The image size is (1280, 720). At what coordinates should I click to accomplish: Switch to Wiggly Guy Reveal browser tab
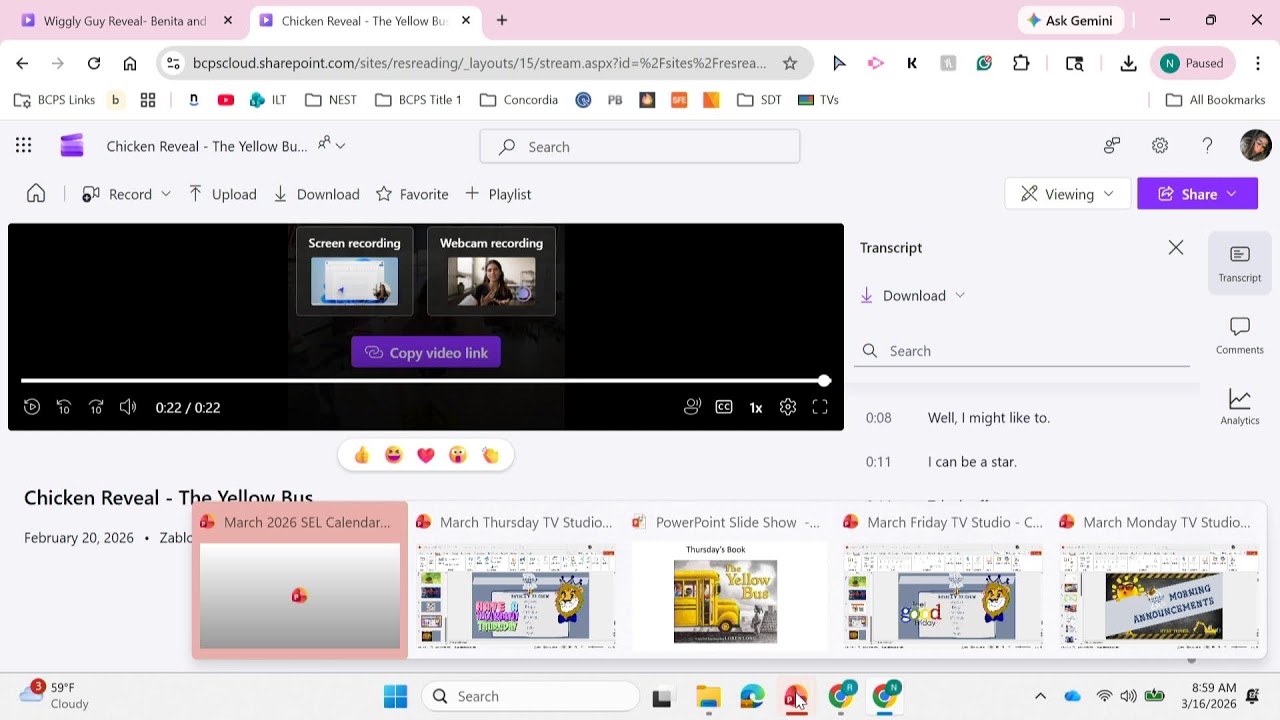pyautogui.click(x=126, y=20)
